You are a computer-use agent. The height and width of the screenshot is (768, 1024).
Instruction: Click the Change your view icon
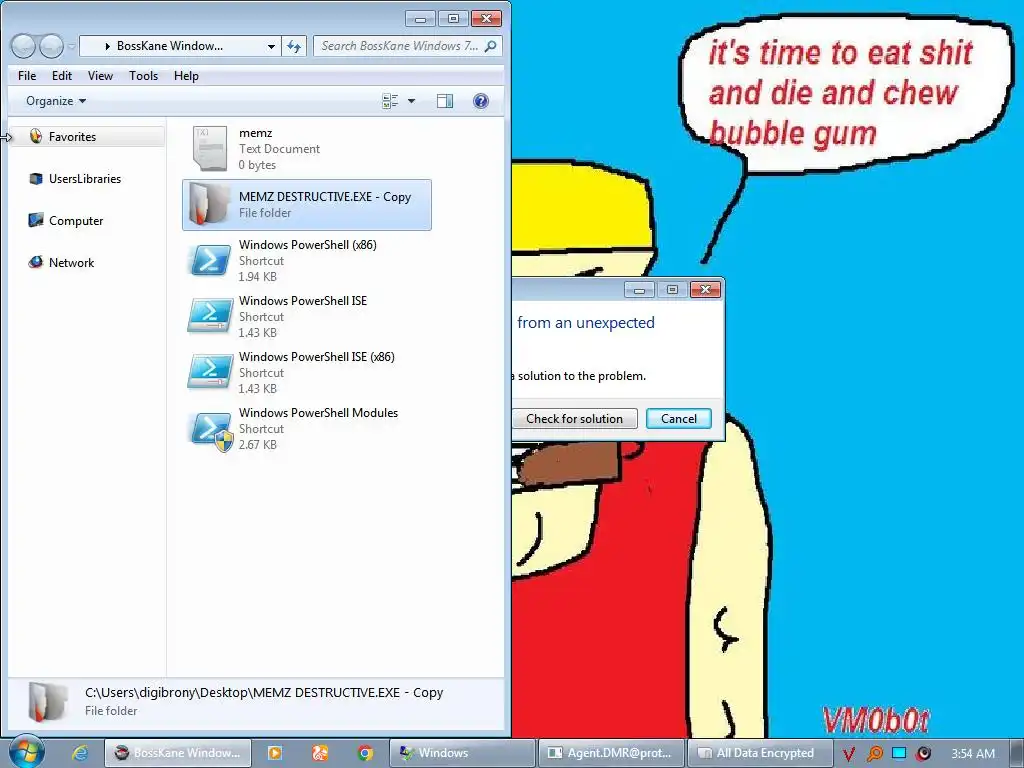coord(391,101)
